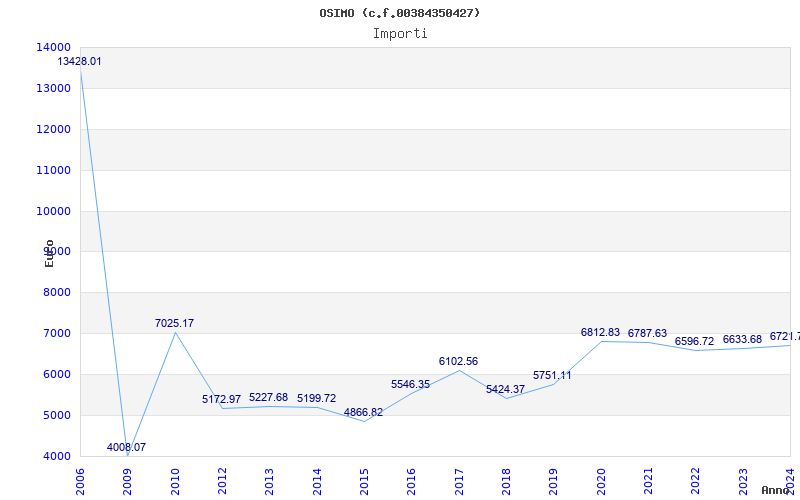Click the 12000 y-axis tick label
The image size is (800, 500).
tap(53, 129)
